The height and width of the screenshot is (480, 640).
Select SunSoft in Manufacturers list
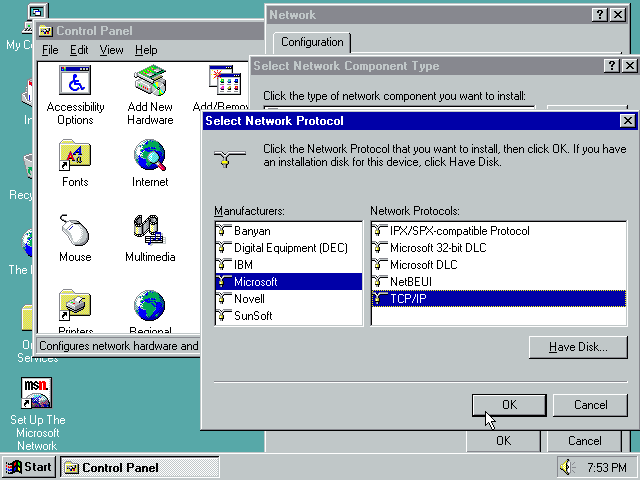[x=288, y=316]
